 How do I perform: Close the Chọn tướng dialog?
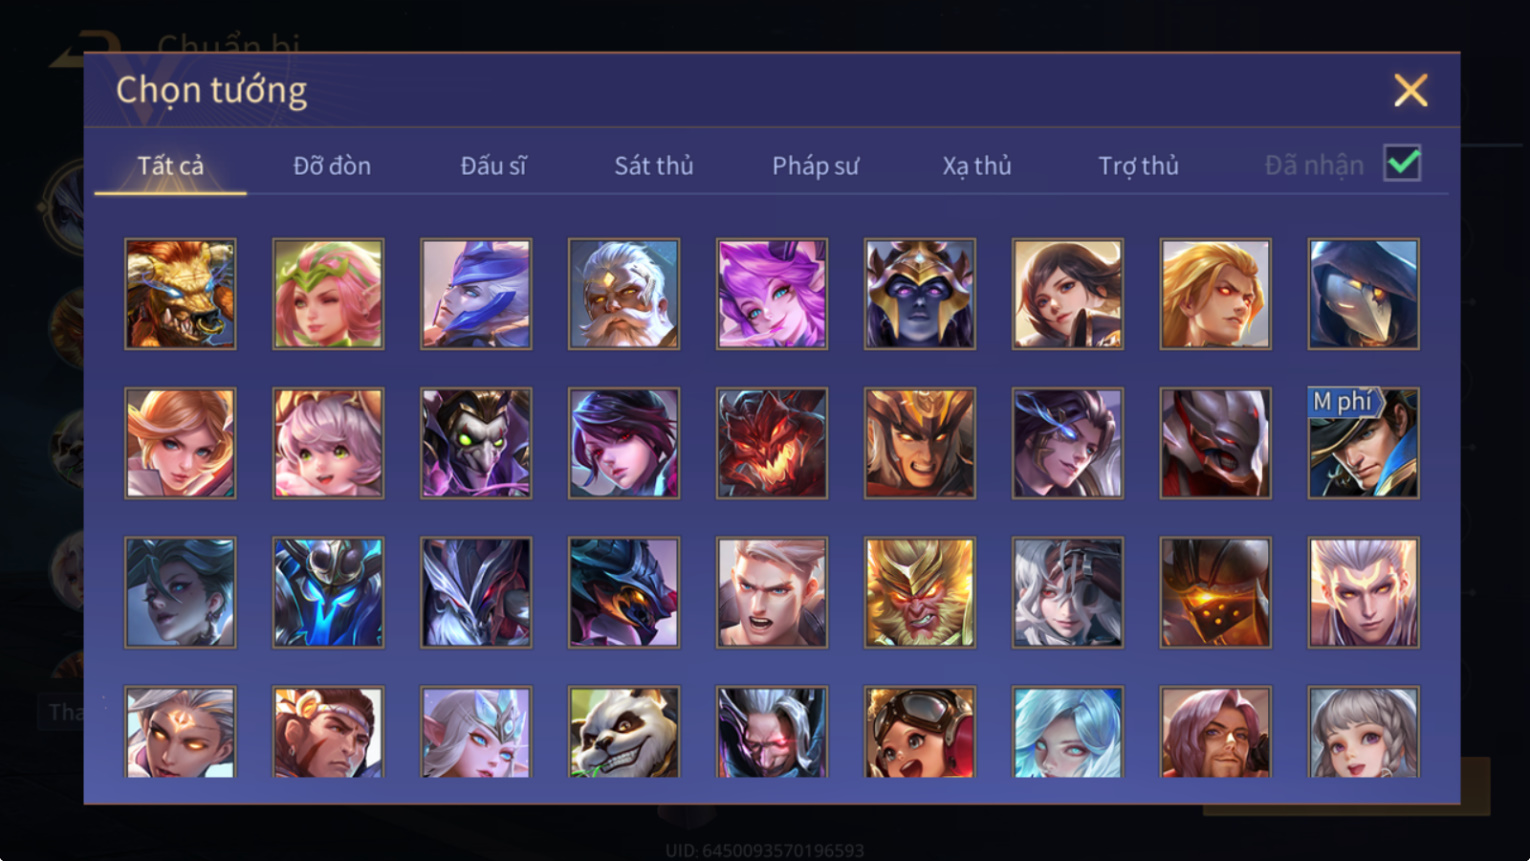[x=1411, y=91]
